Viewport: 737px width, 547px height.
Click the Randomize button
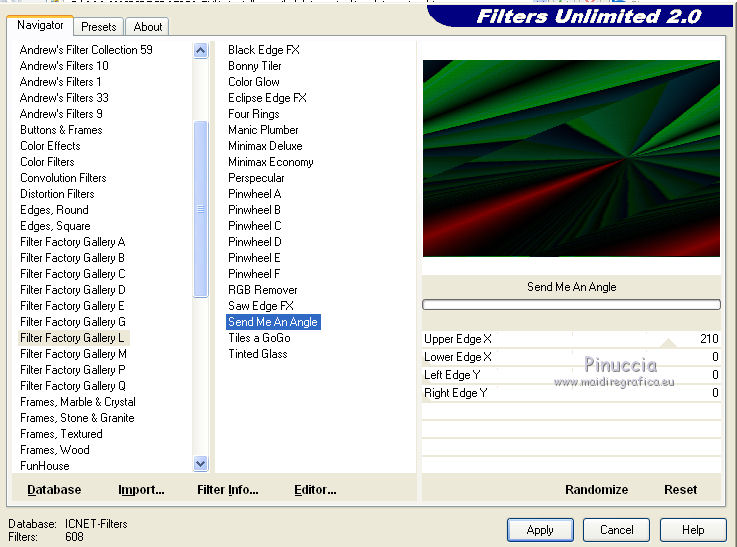(x=596, y=490)
